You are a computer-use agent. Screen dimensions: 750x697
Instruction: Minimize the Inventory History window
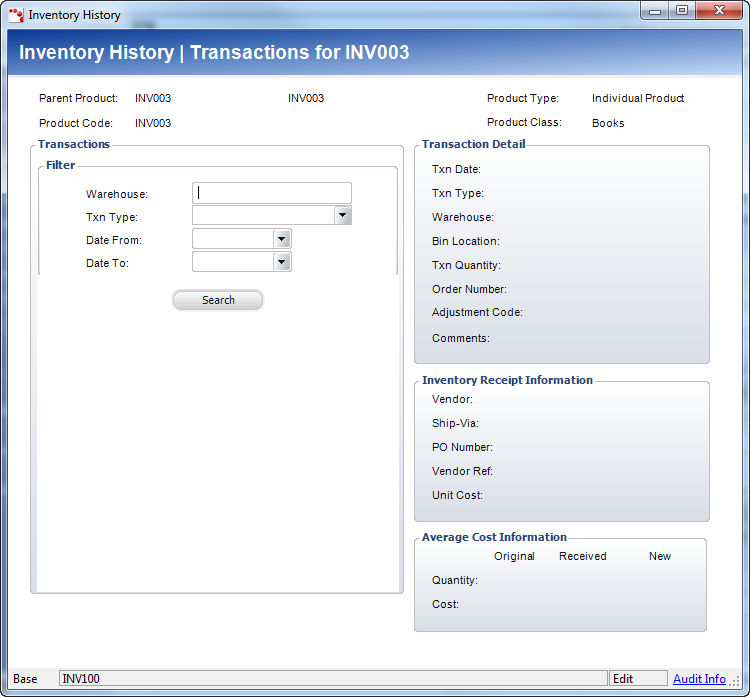(656, 11)
